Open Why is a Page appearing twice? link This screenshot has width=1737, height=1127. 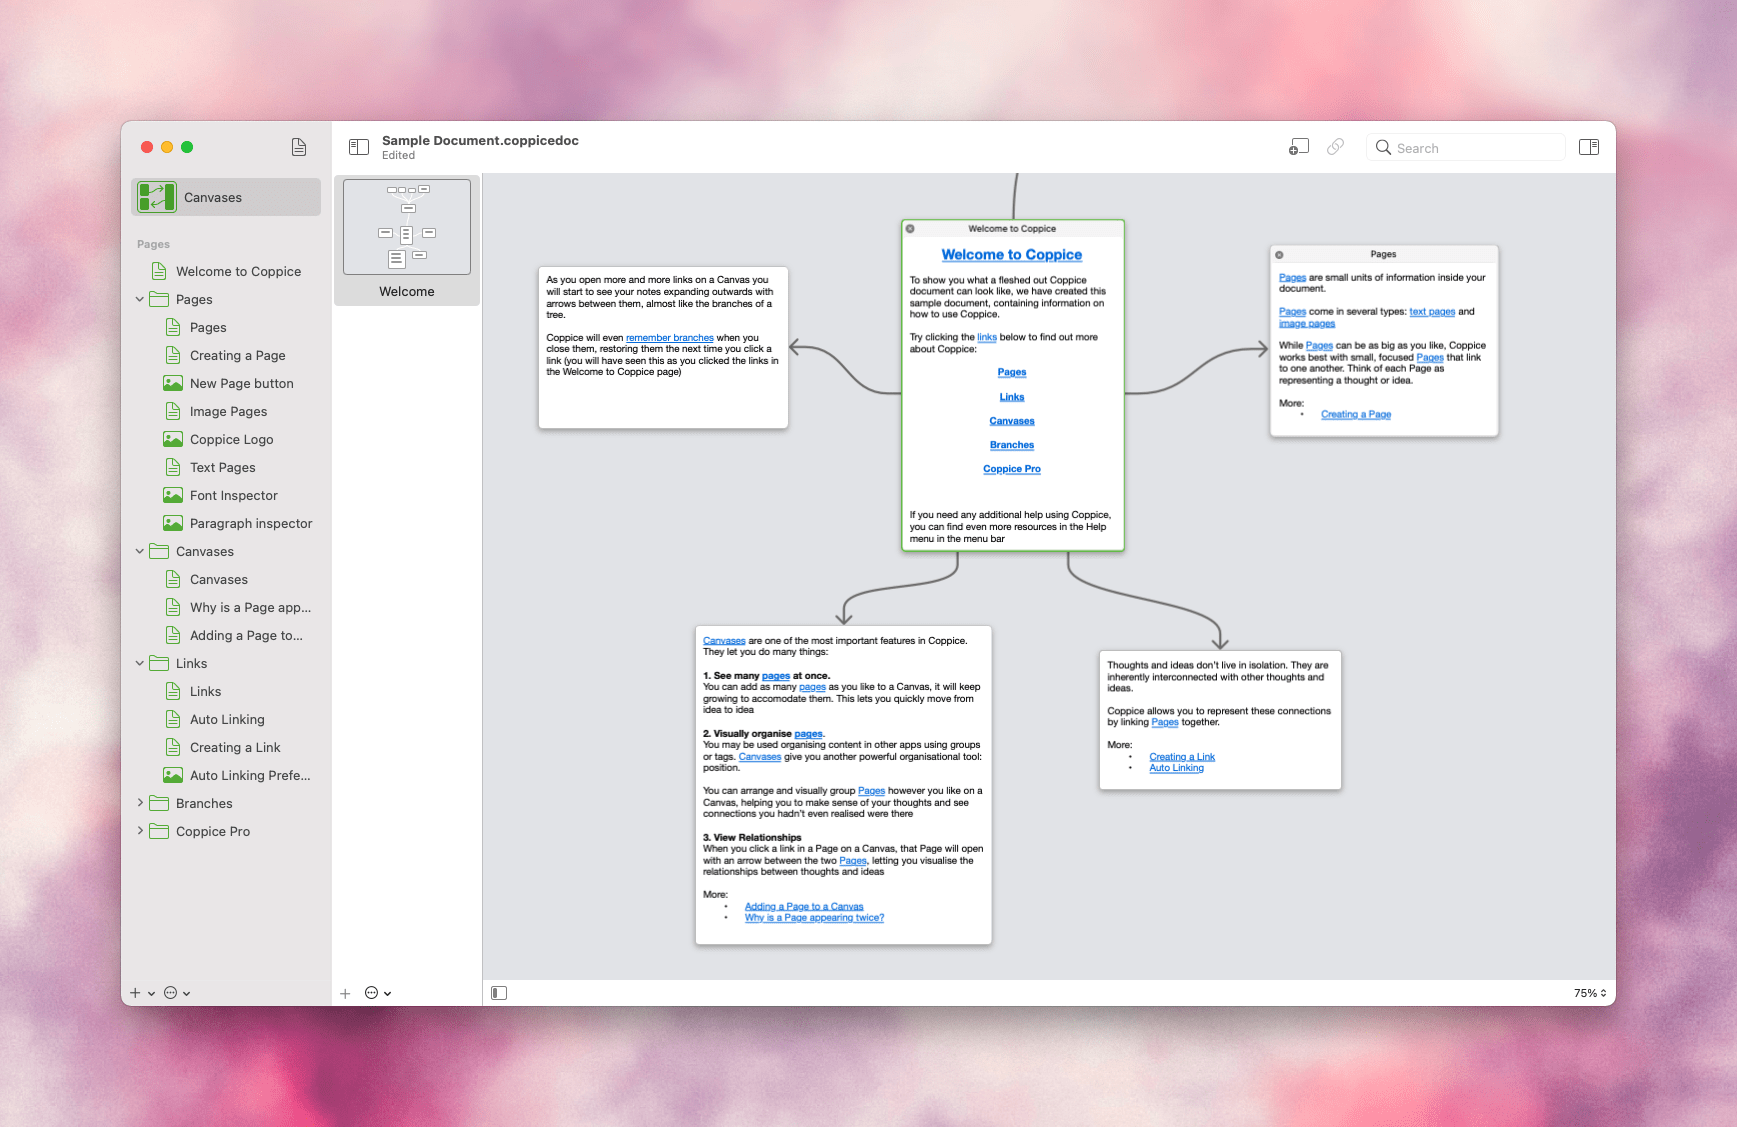814,918
